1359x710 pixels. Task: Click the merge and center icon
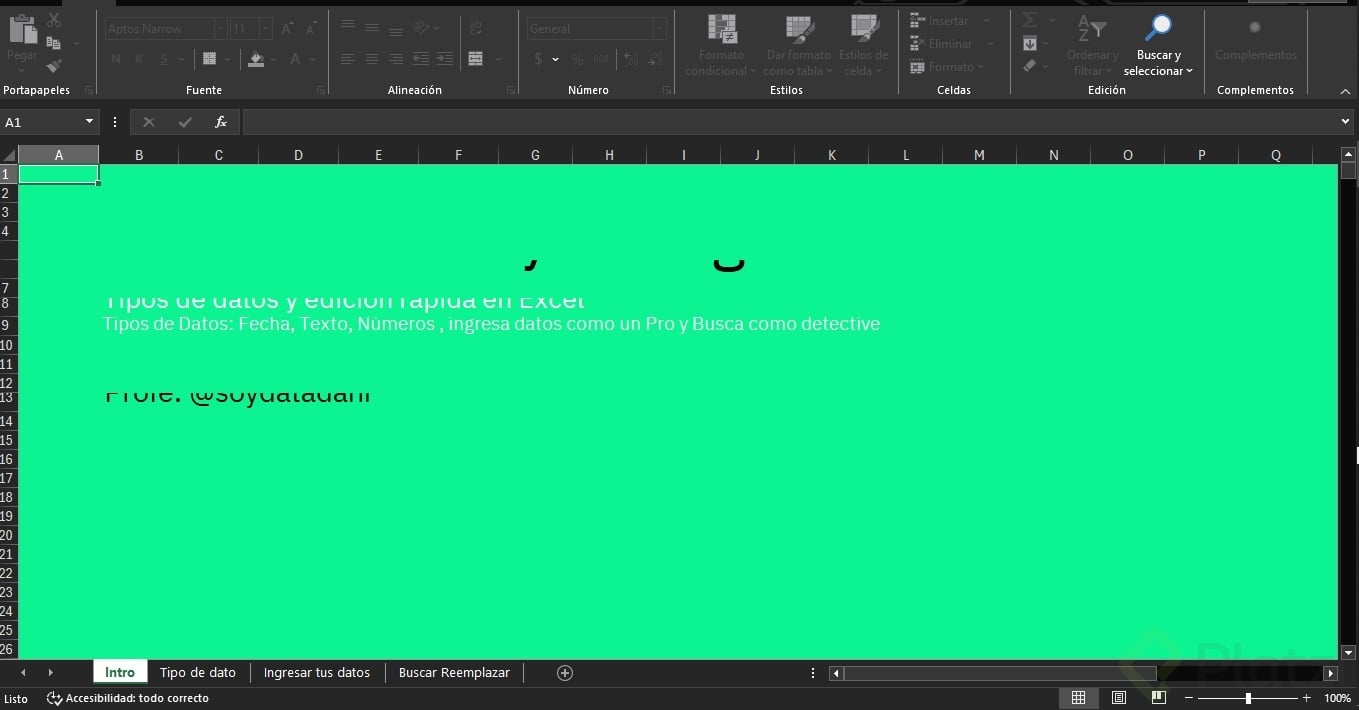pos(475,59)
